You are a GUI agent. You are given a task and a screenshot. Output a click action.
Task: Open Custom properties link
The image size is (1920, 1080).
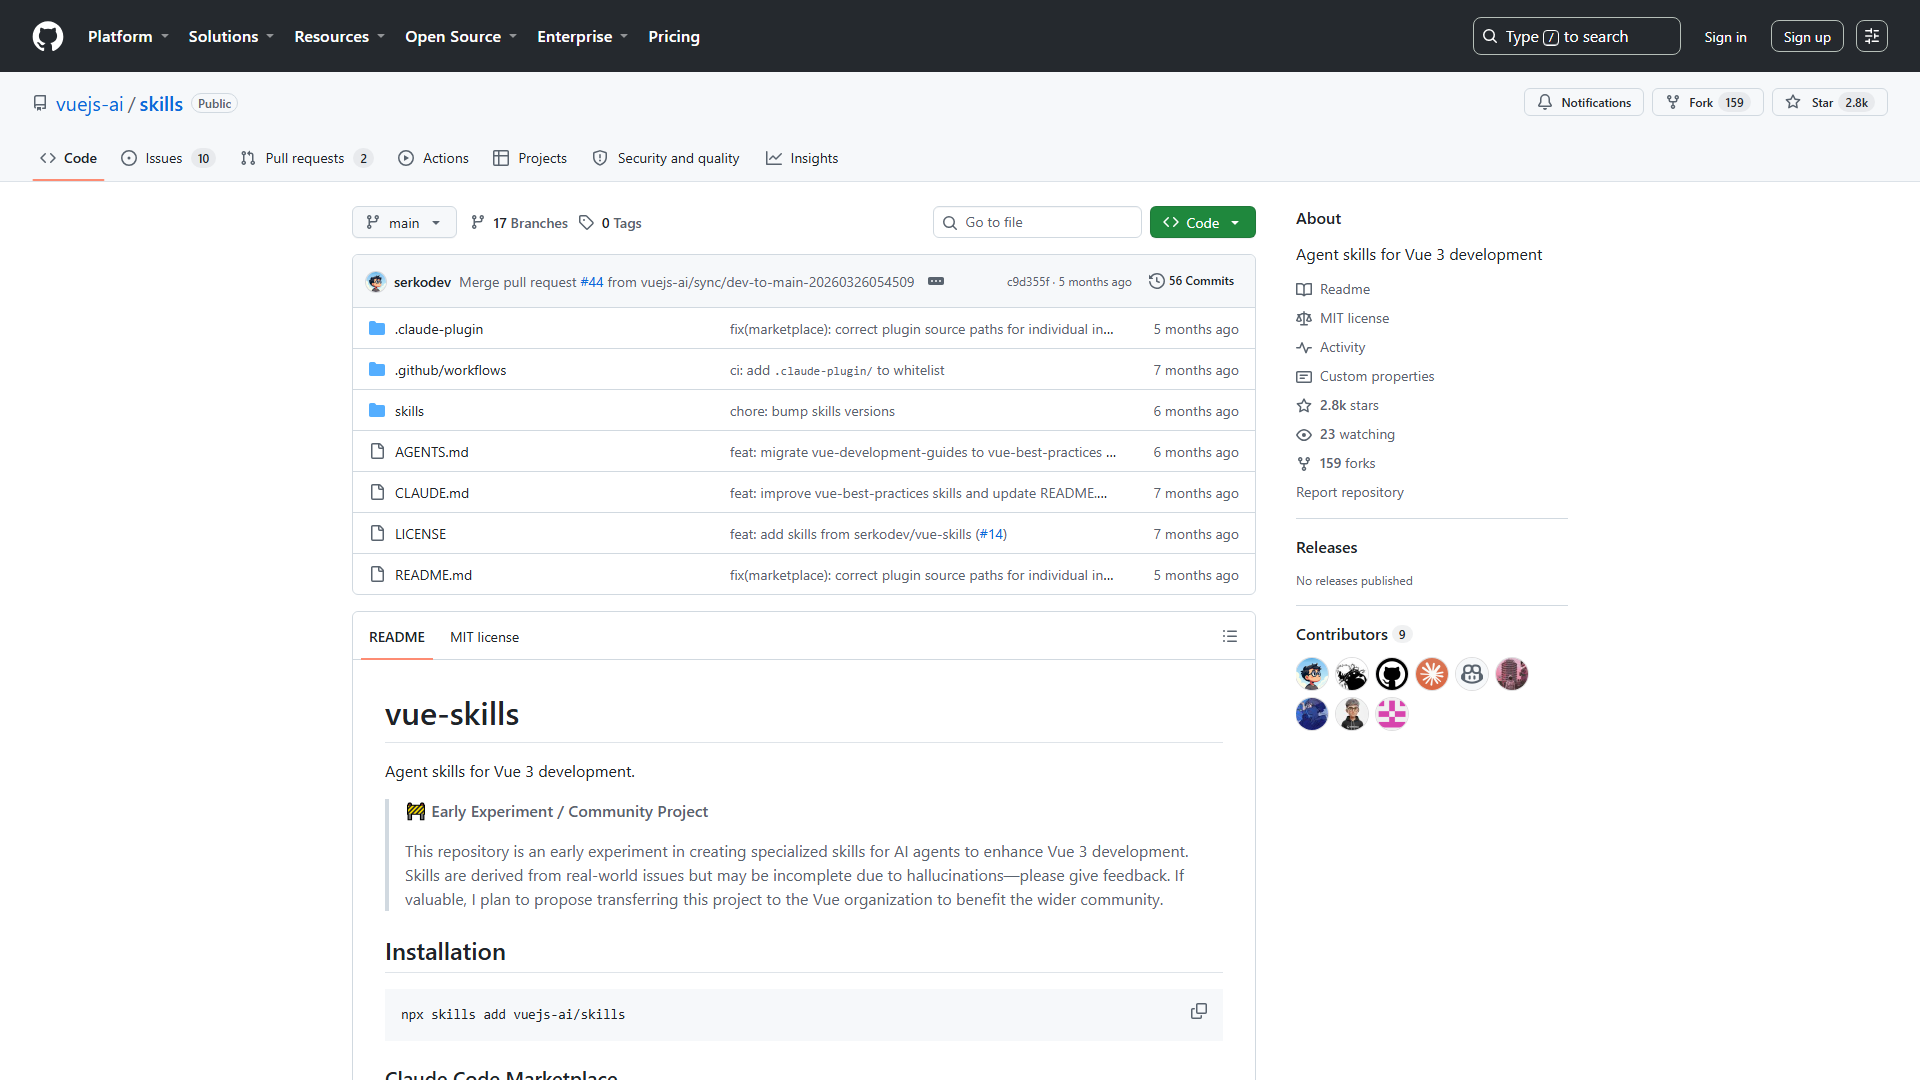pyautogui.click(x=1376, y=376)
